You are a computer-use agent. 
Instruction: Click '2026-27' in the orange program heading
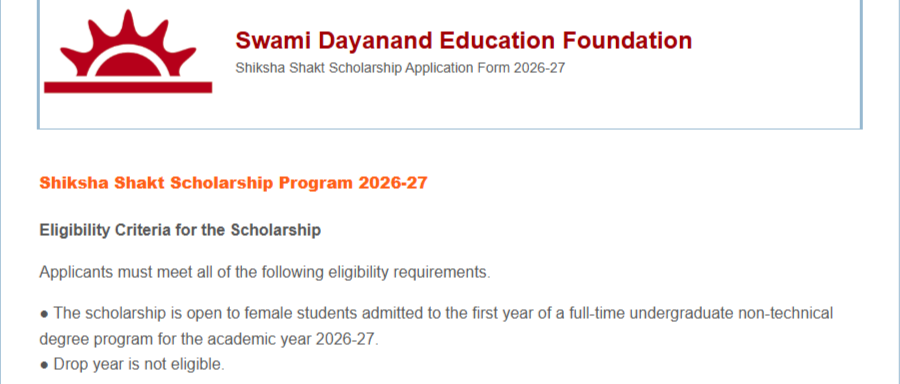coord(393,183)
